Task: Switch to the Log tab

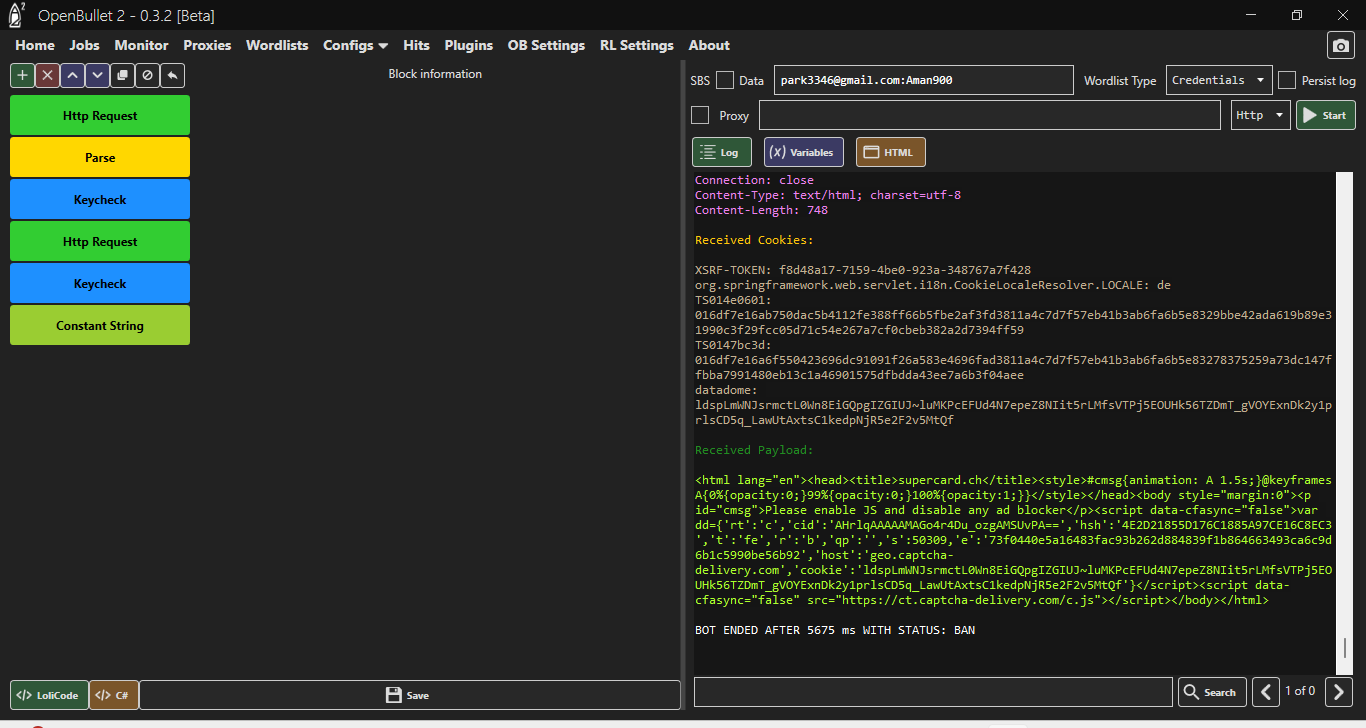Action: pos(721,152)
